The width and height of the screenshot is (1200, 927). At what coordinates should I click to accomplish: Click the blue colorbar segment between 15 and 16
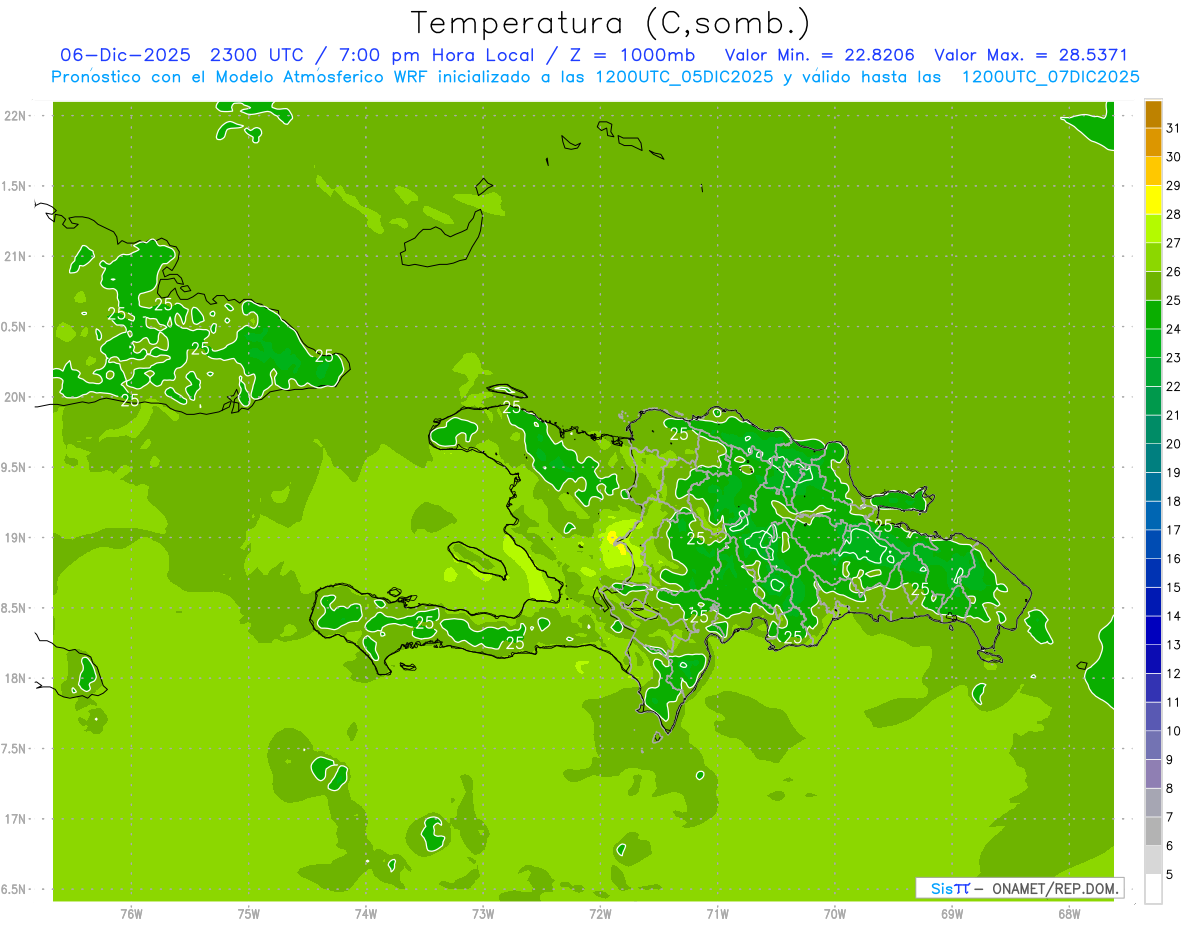[x=1153, y=573]
